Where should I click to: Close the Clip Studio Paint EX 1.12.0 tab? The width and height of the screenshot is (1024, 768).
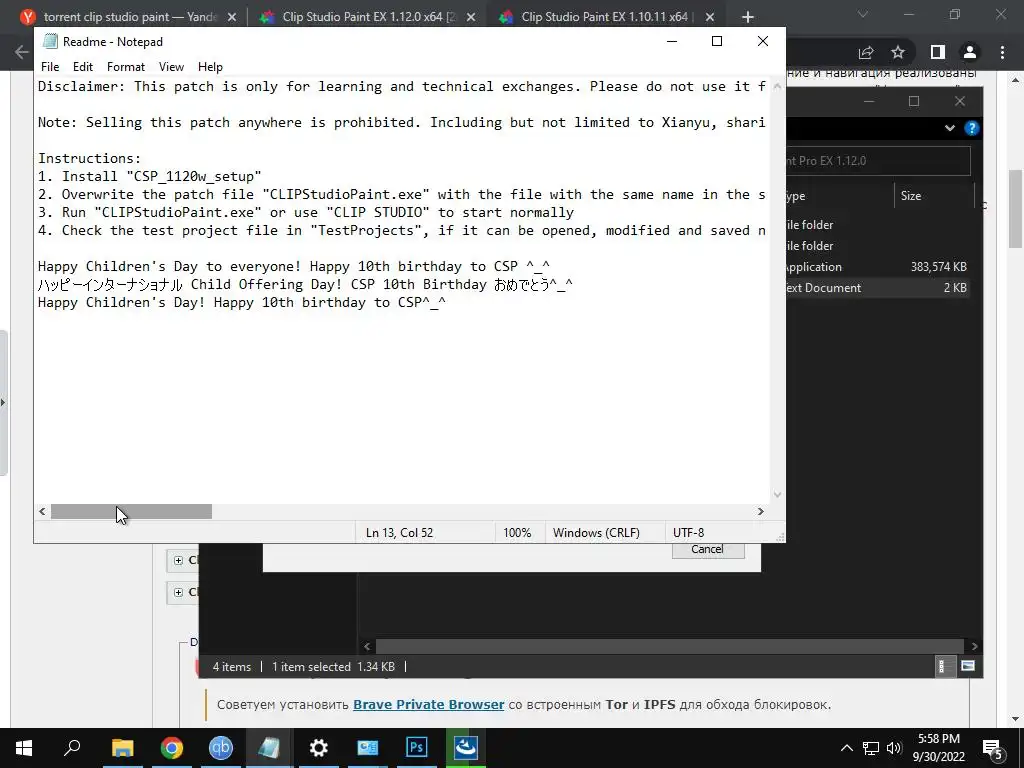(471, 18)
